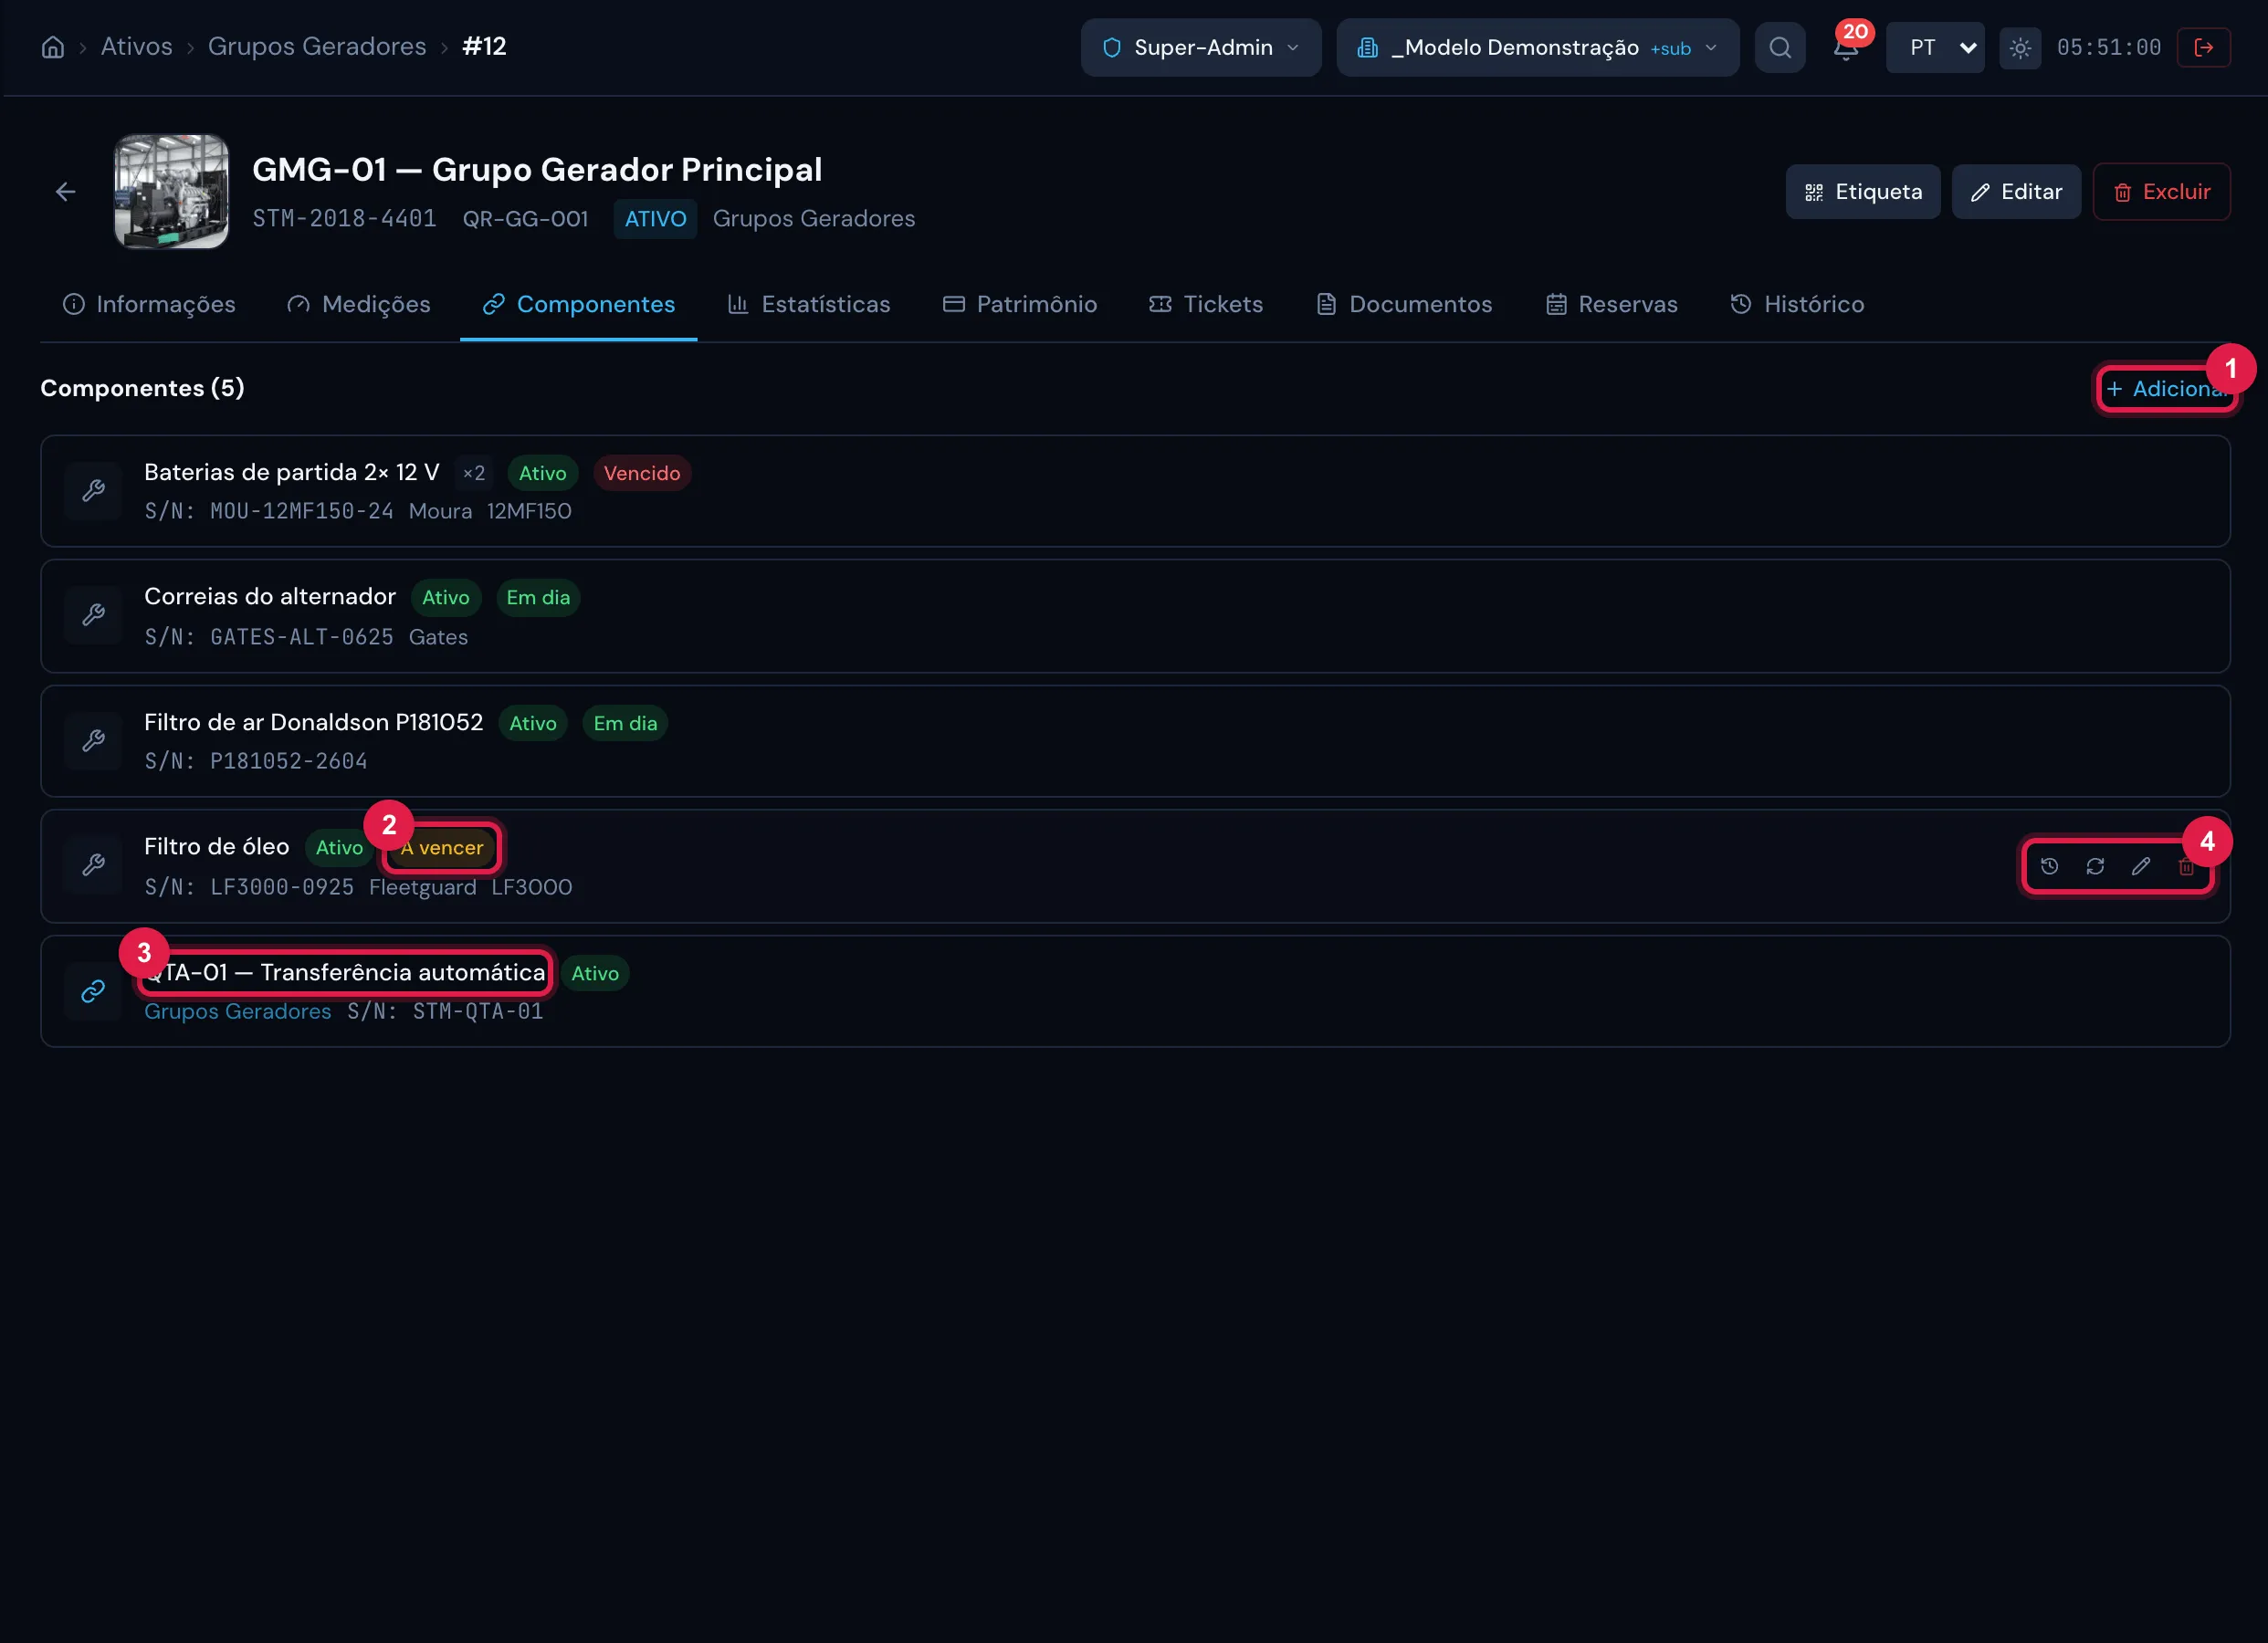Screen dimensions: 2268x1643
Task: Open the Super-Admin role dropdown
Action: tap(1201, 47)
